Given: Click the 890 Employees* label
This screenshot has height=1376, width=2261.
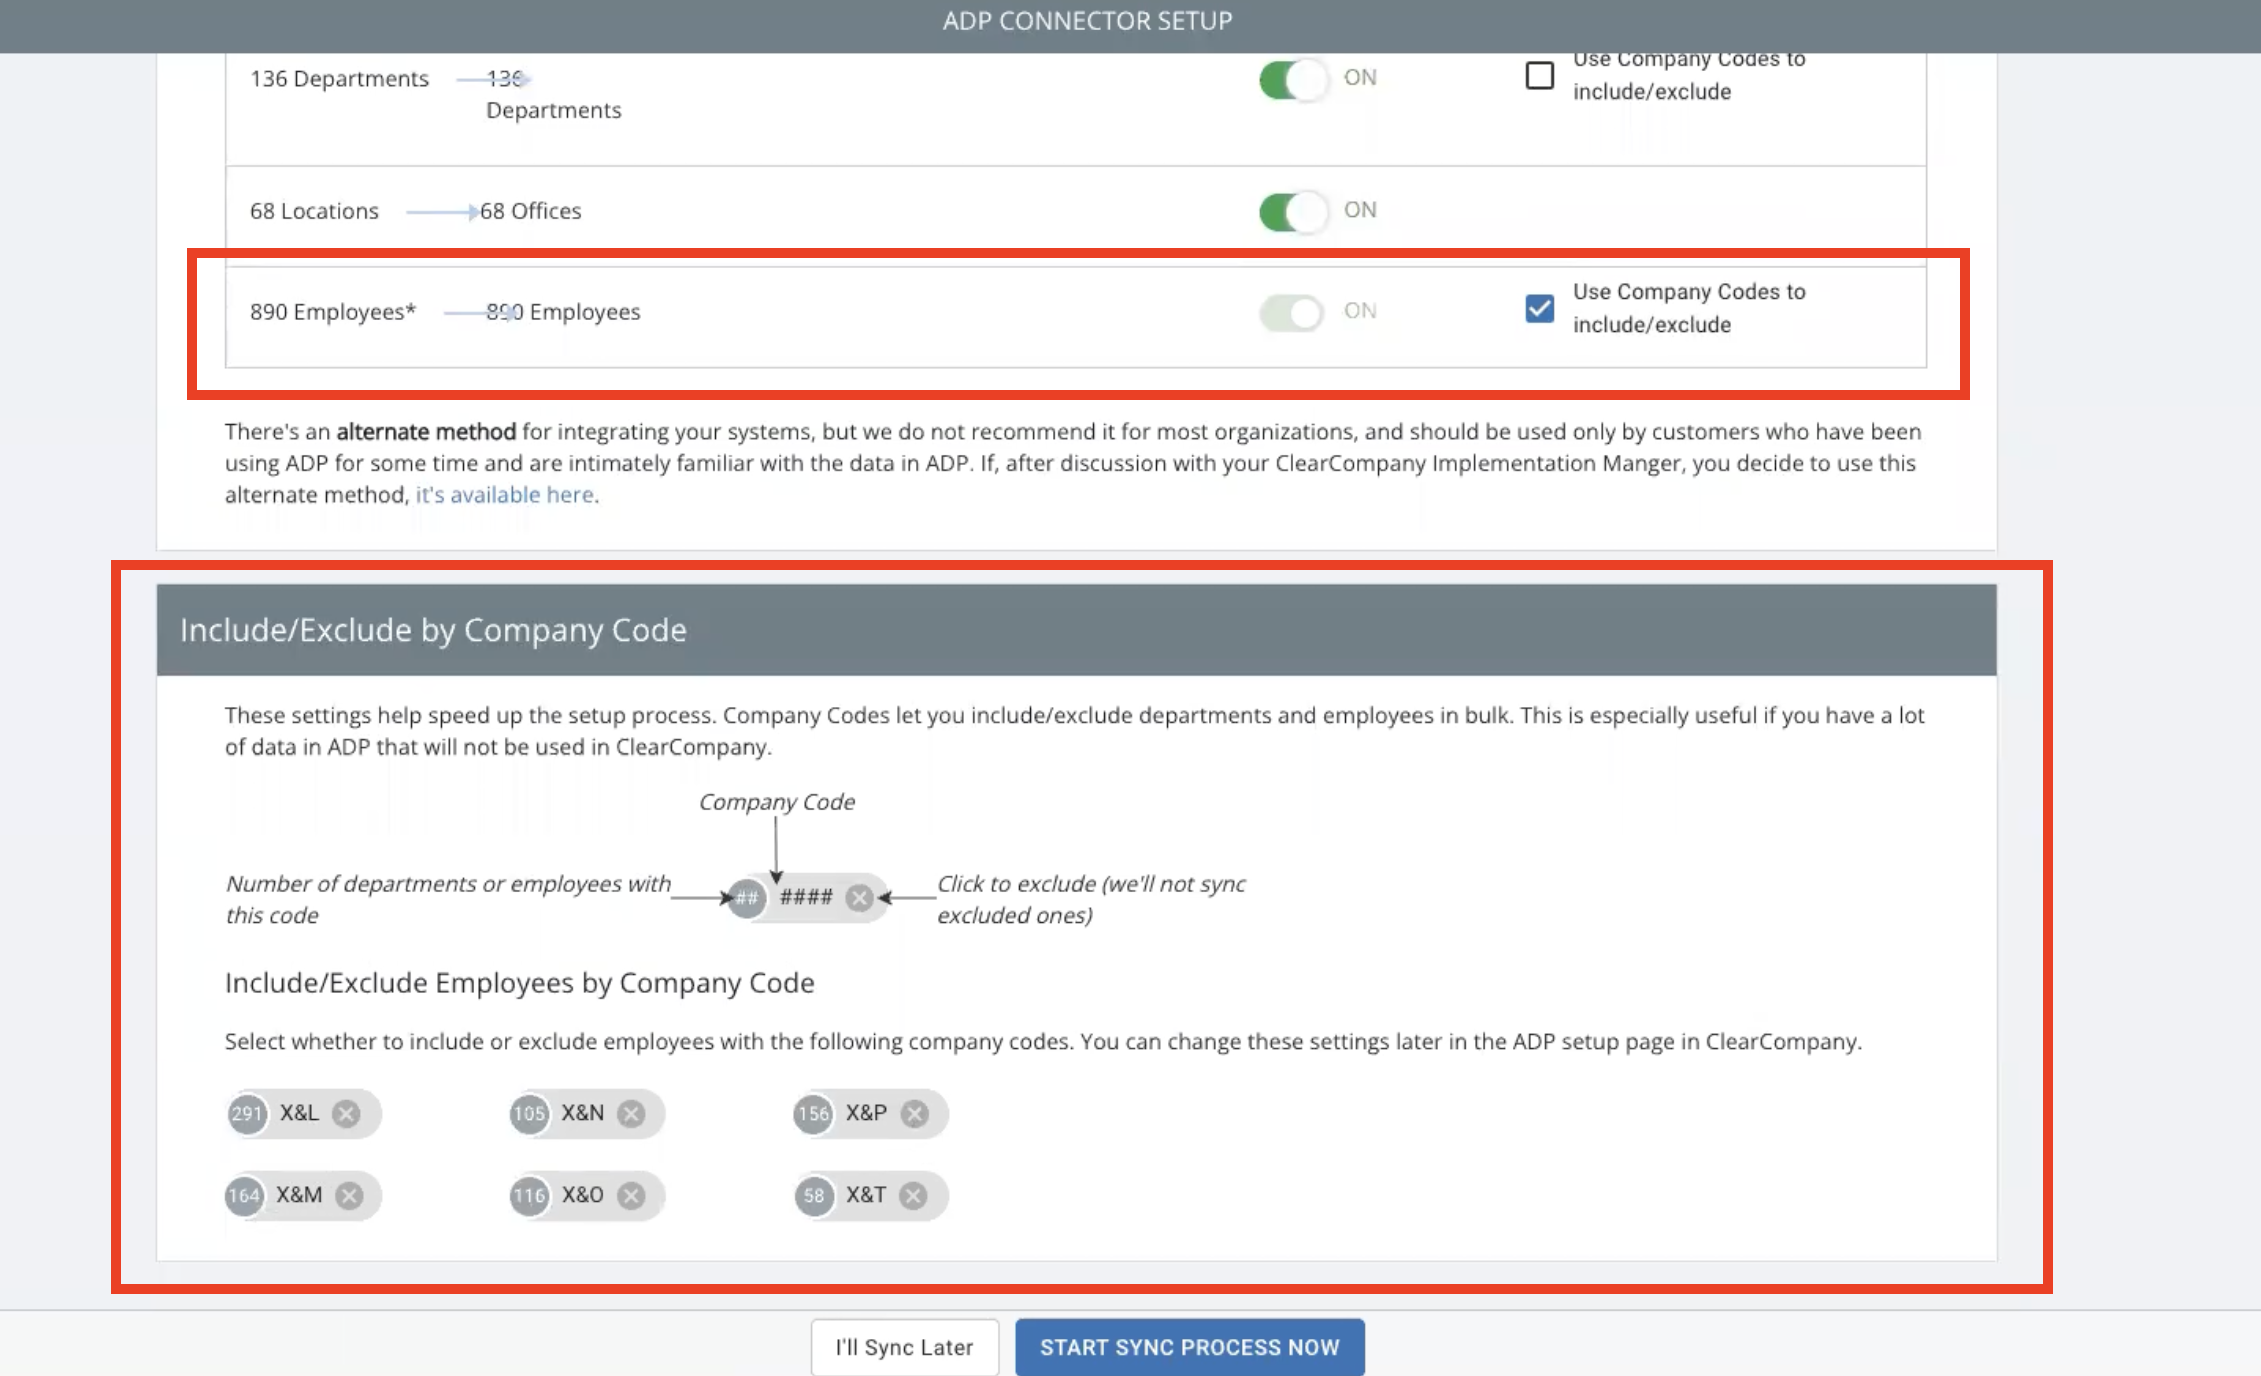Looking at the screenshot, I should (x=333, y=312).
